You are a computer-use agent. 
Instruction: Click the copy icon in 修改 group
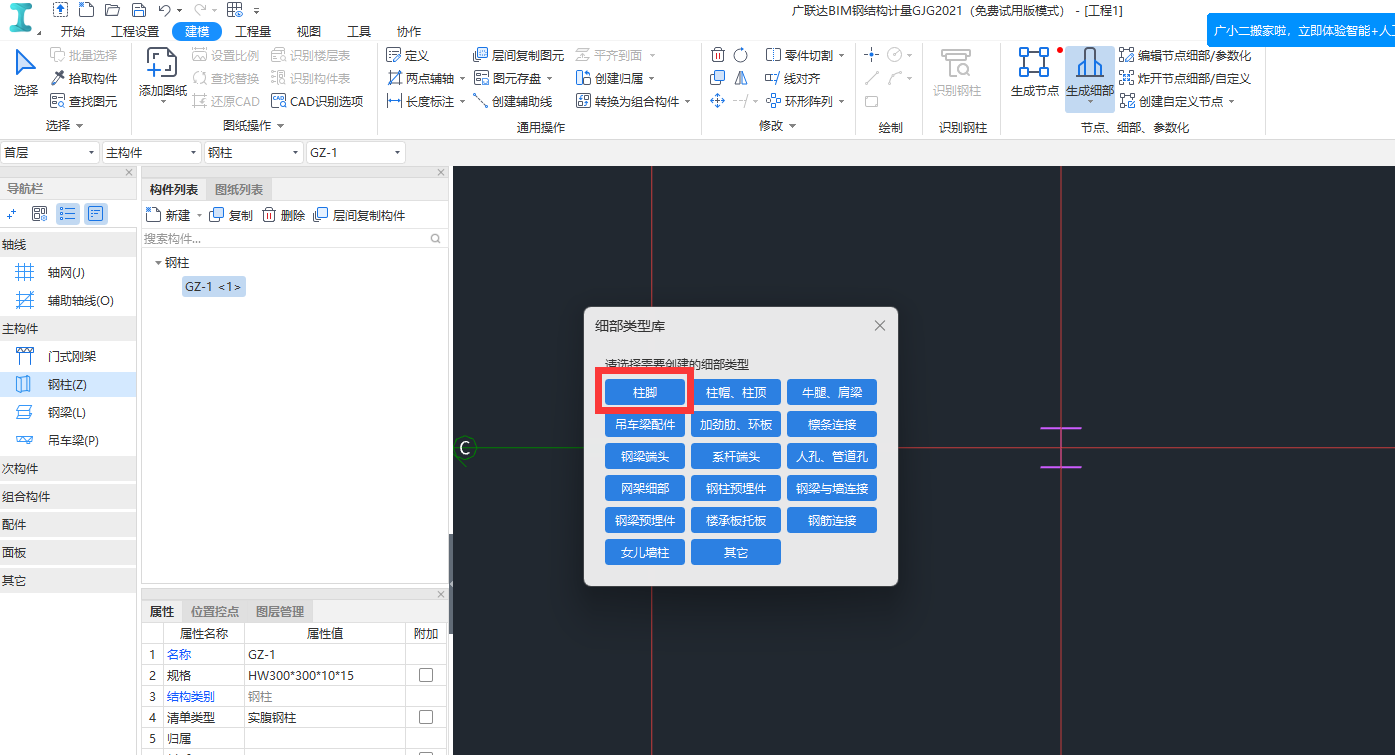click(x=718, y=78)
